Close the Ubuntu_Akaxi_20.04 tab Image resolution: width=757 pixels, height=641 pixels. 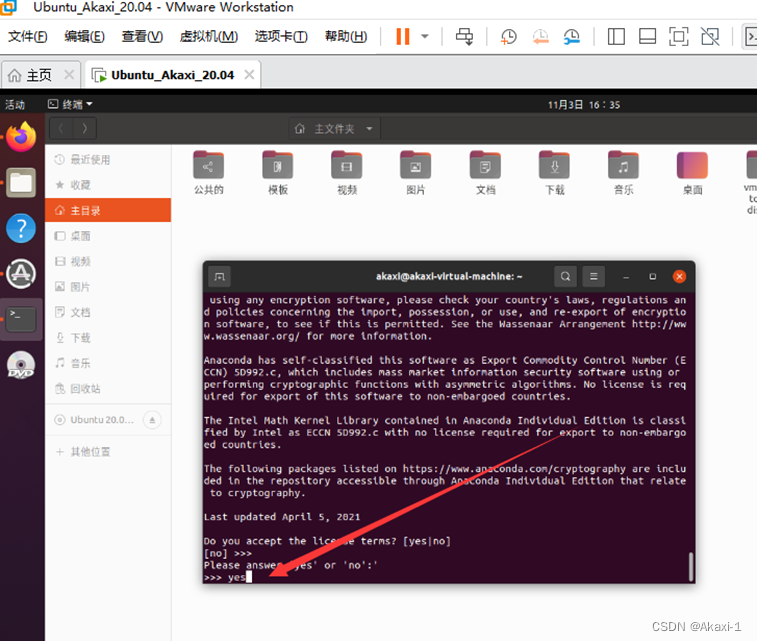249,75
